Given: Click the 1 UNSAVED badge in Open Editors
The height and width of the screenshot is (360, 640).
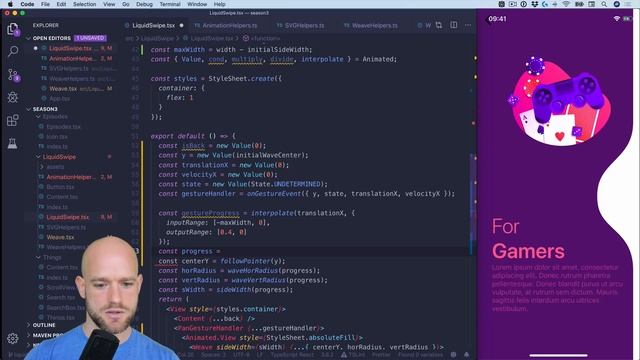Looking at the screenshot, I should point(90,38).
